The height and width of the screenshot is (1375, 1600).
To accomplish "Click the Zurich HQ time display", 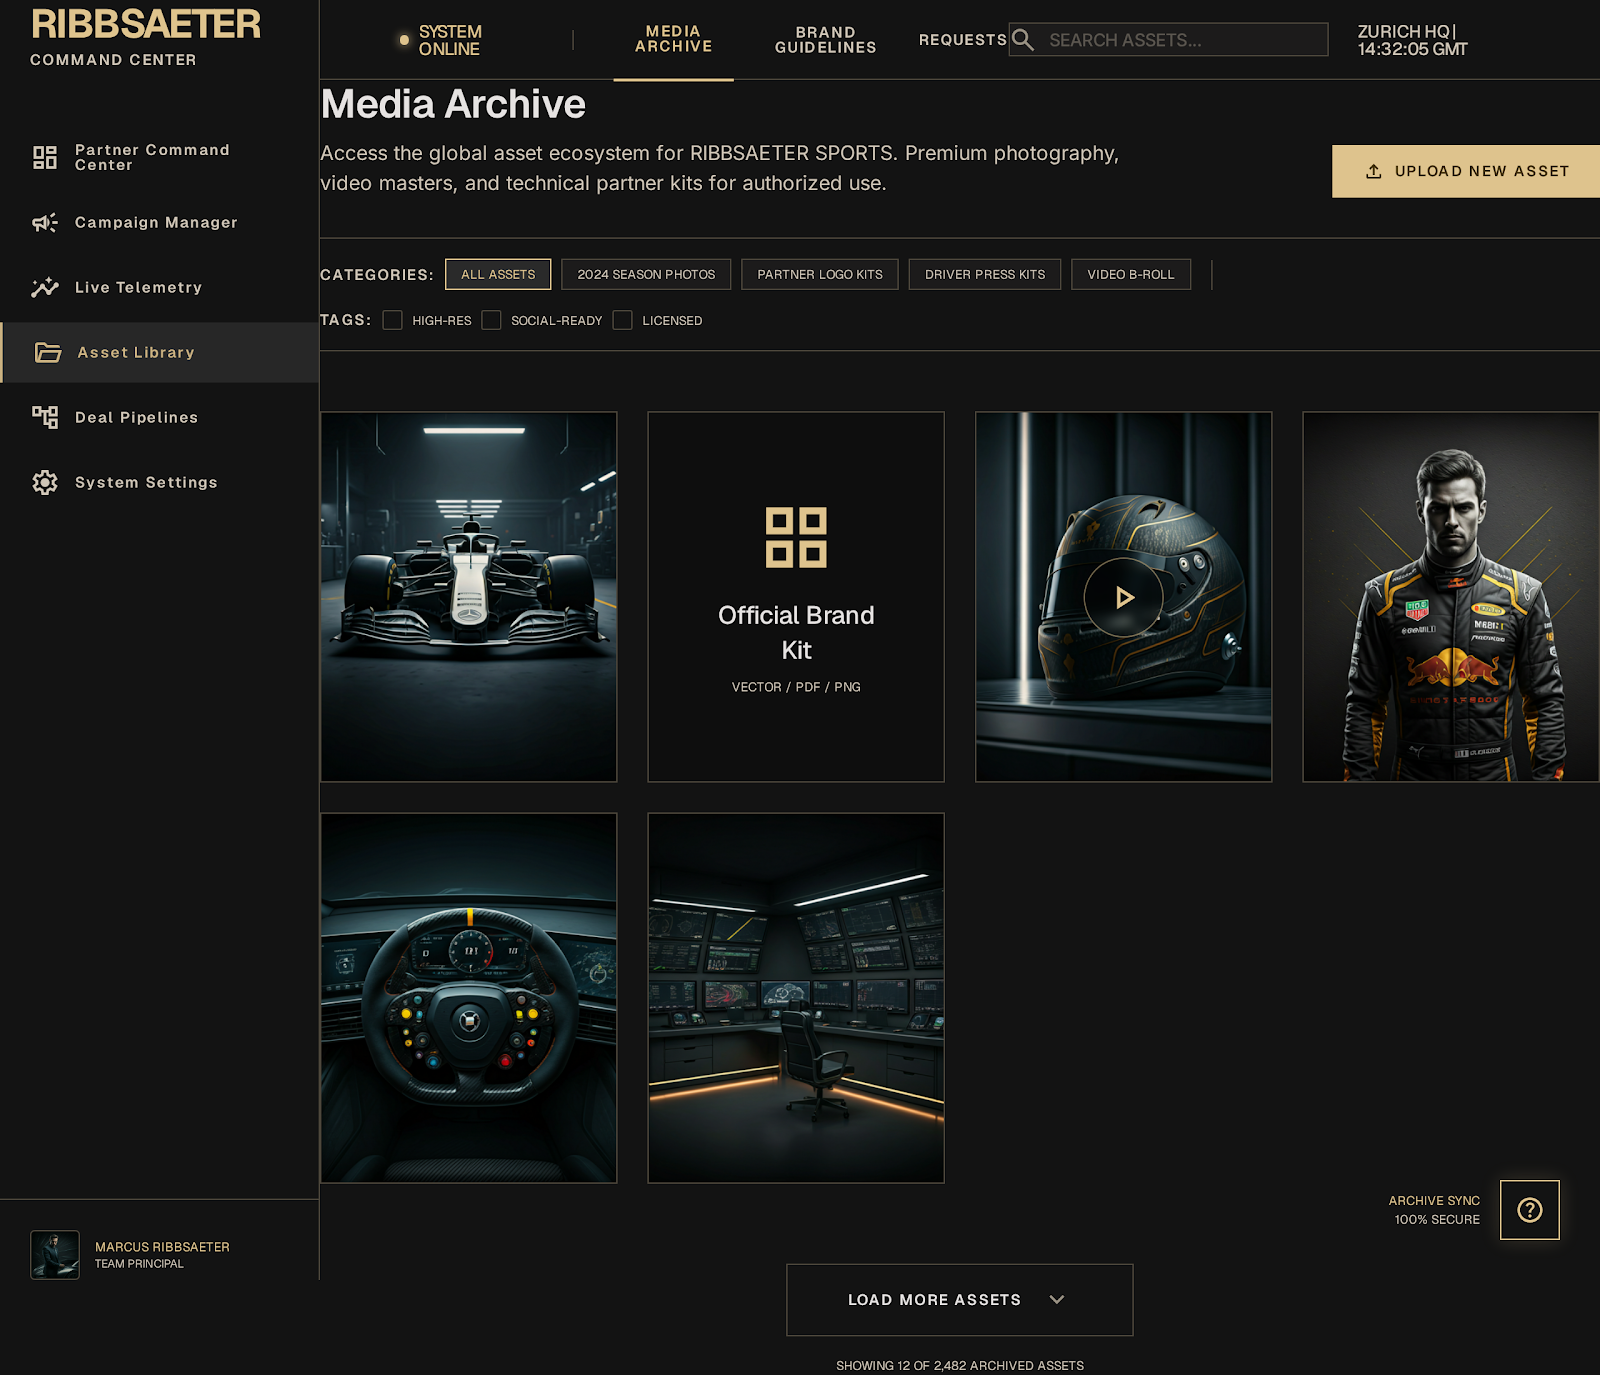I will (1412, 40).
